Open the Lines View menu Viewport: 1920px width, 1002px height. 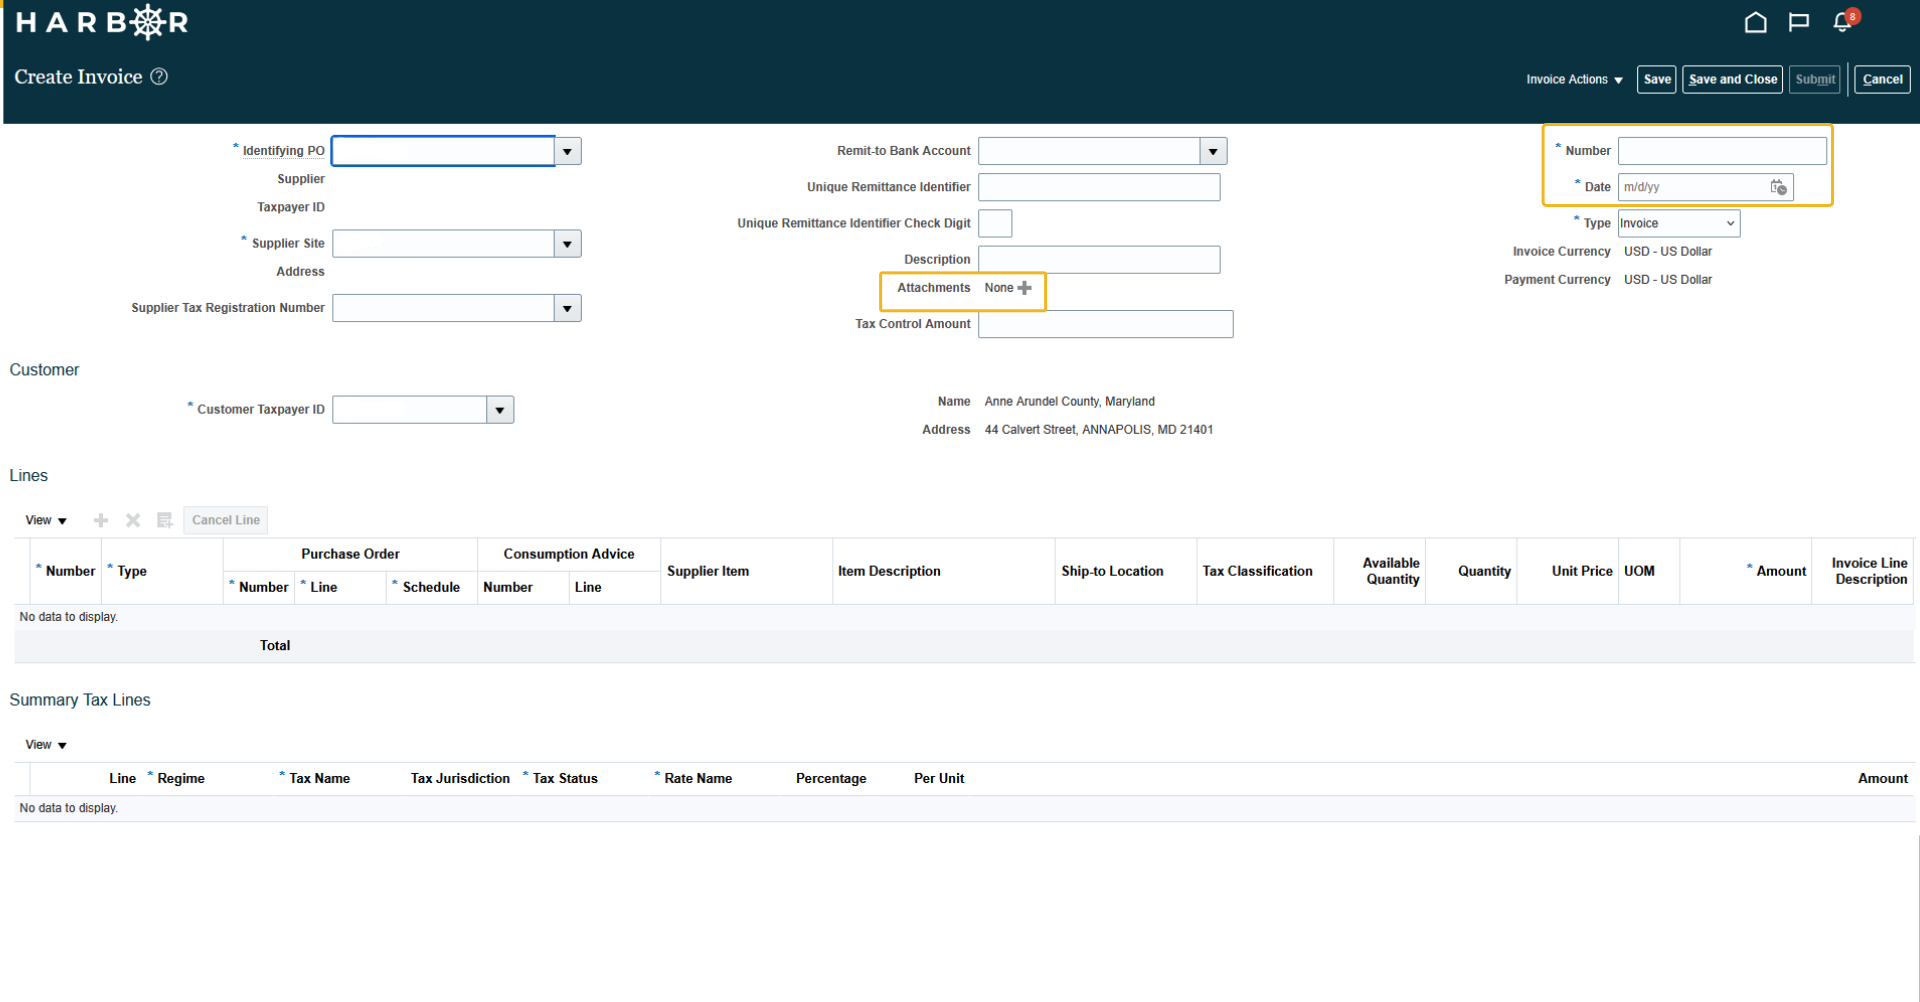pyautogui.click(x=46, y=520)
